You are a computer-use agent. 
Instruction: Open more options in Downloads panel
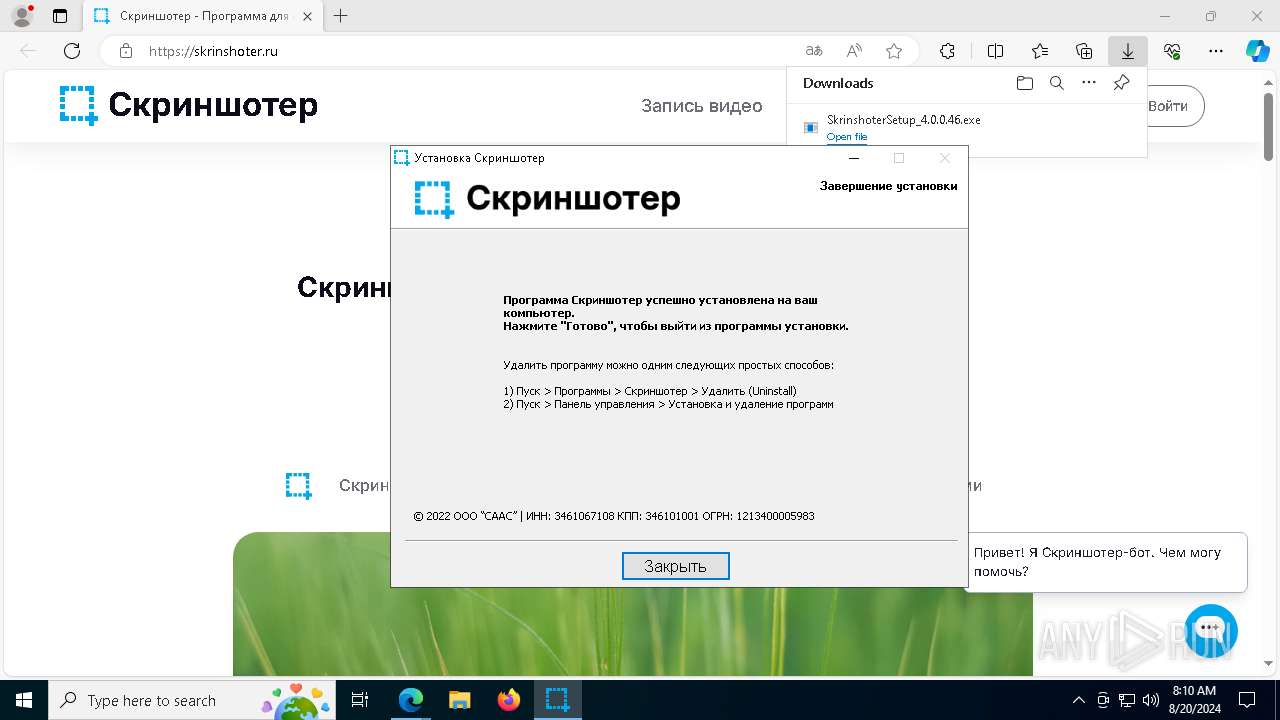pyautogui.click(x=1089, y=83)
